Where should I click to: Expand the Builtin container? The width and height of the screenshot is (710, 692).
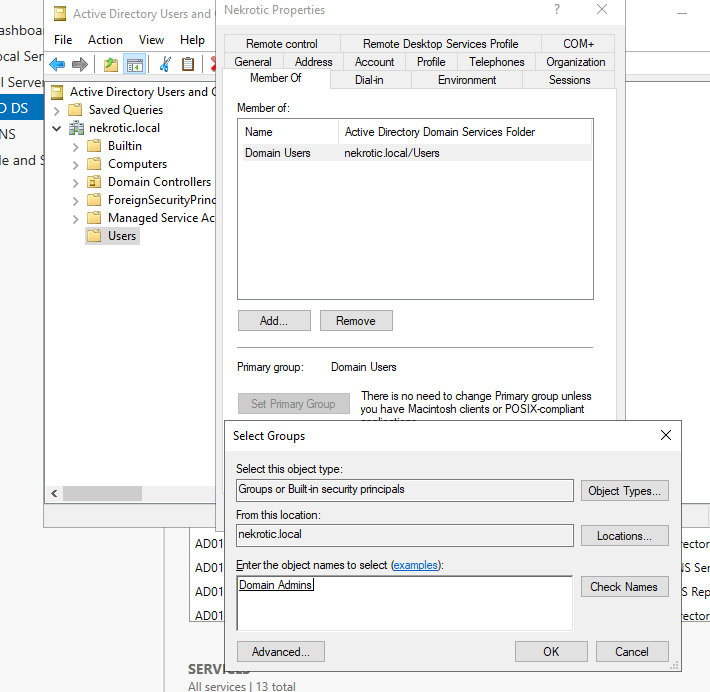pos(75,147)
